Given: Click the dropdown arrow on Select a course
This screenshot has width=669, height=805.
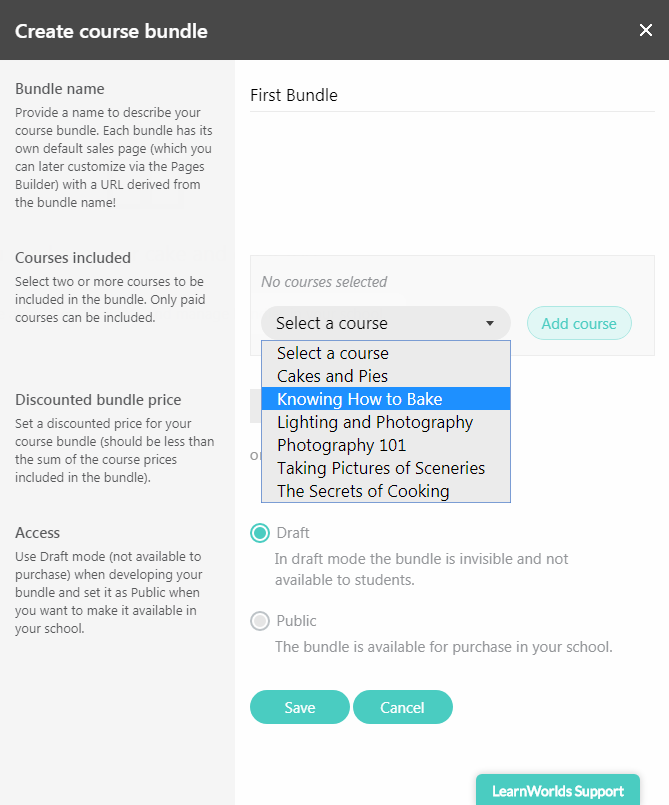Looking at the screenshot, I should (x=490, y=322).
